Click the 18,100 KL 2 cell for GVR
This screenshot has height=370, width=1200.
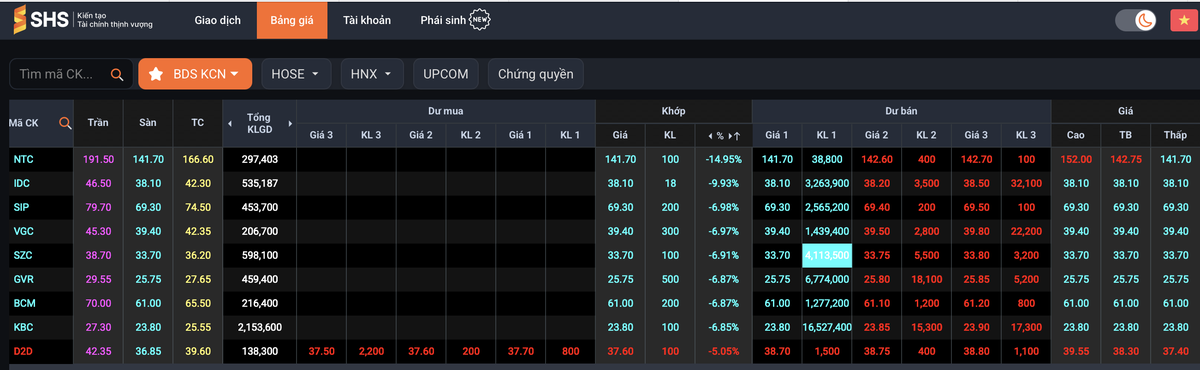click(926, 279)
